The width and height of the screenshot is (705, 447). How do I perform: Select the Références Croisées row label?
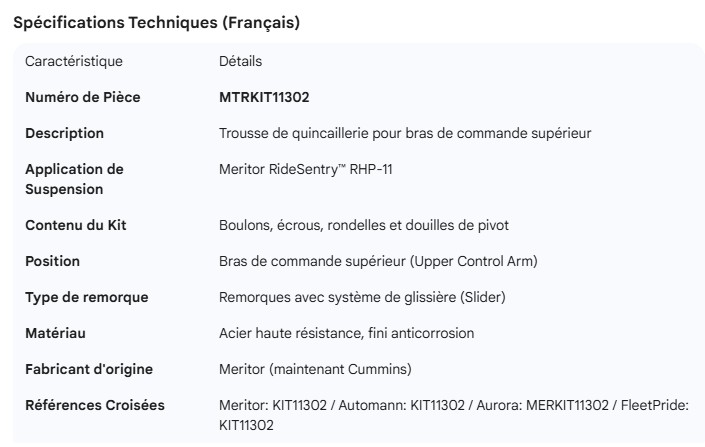(x=94, y=406)
